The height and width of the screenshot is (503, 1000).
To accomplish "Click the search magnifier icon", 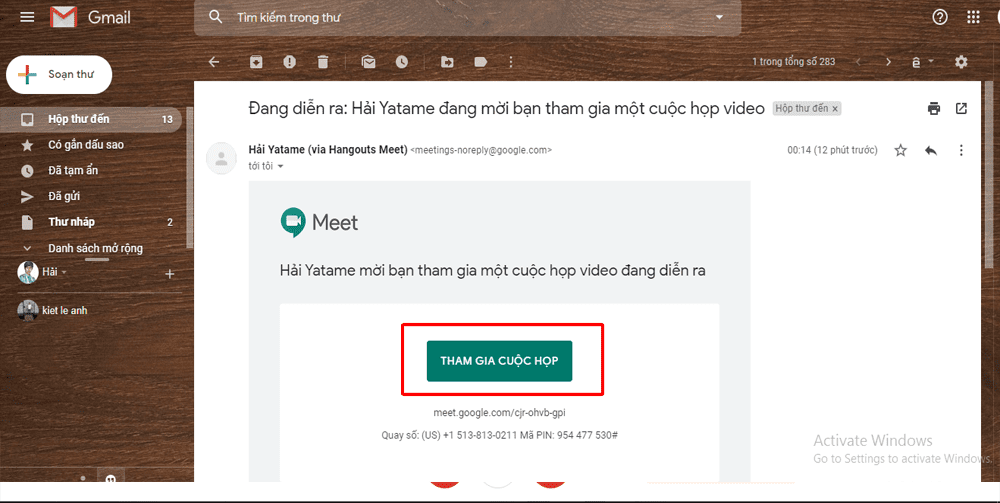I will [x=216, y=17].
